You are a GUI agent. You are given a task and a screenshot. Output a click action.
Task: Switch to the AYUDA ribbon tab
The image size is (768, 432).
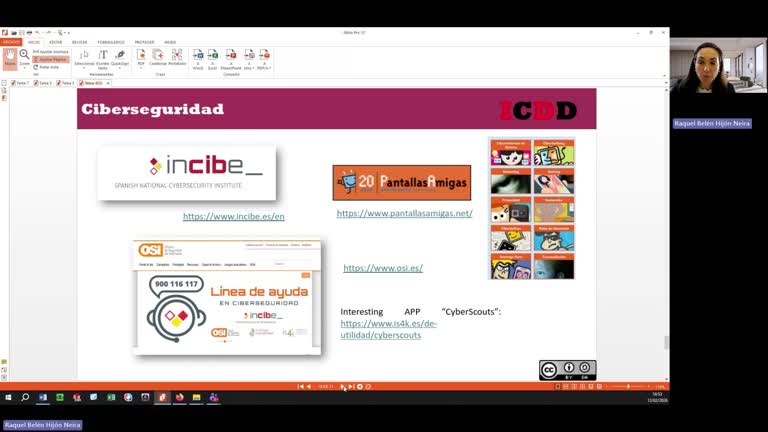coord(170,42)
